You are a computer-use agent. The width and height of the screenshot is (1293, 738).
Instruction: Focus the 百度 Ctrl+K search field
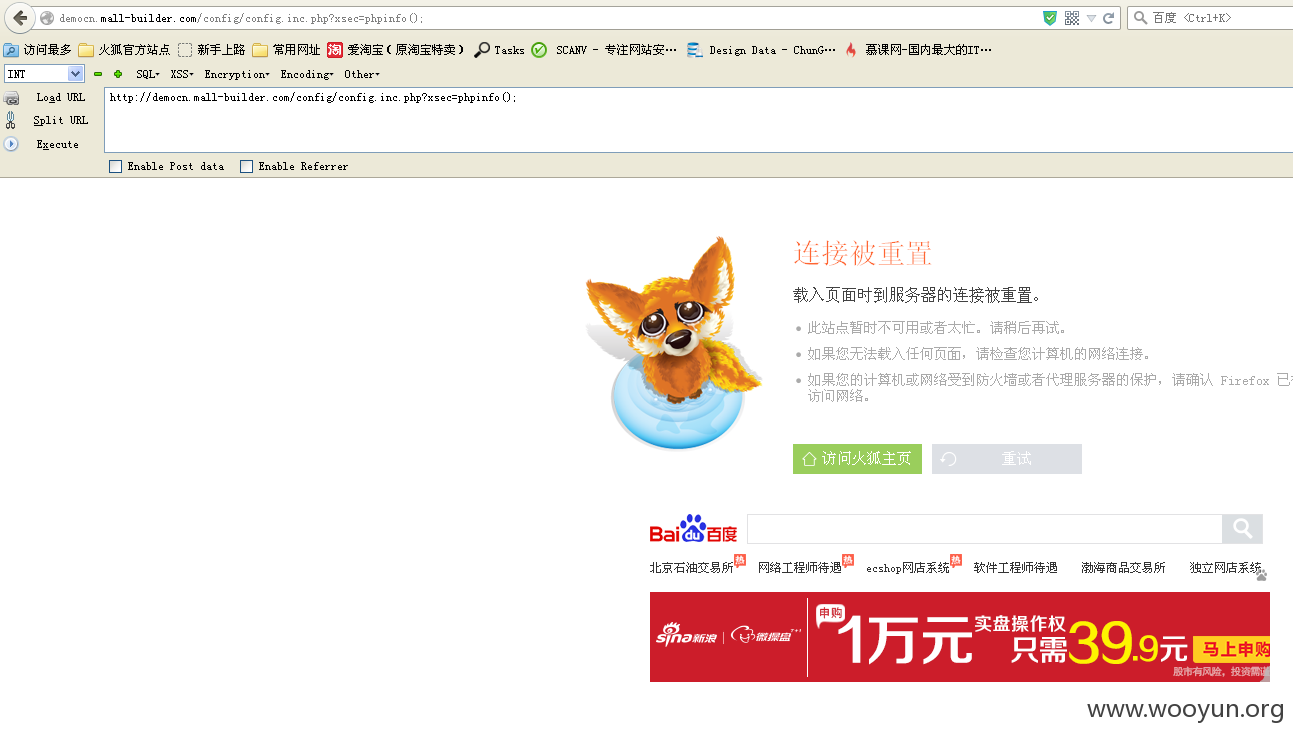click(x=1210, y=18)
